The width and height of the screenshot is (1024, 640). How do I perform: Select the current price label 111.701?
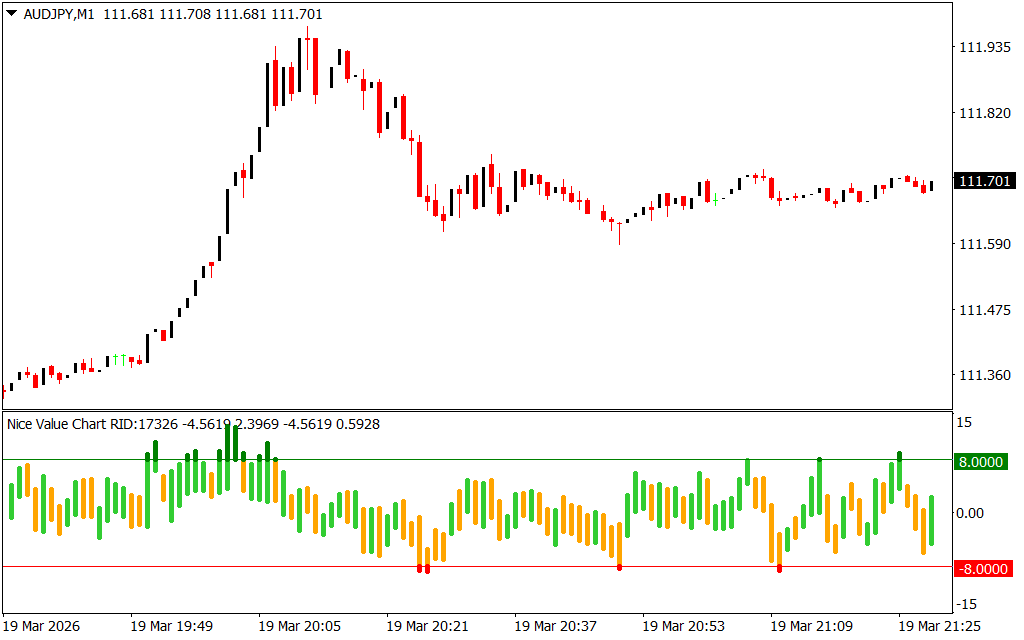(x=984, y=181)
